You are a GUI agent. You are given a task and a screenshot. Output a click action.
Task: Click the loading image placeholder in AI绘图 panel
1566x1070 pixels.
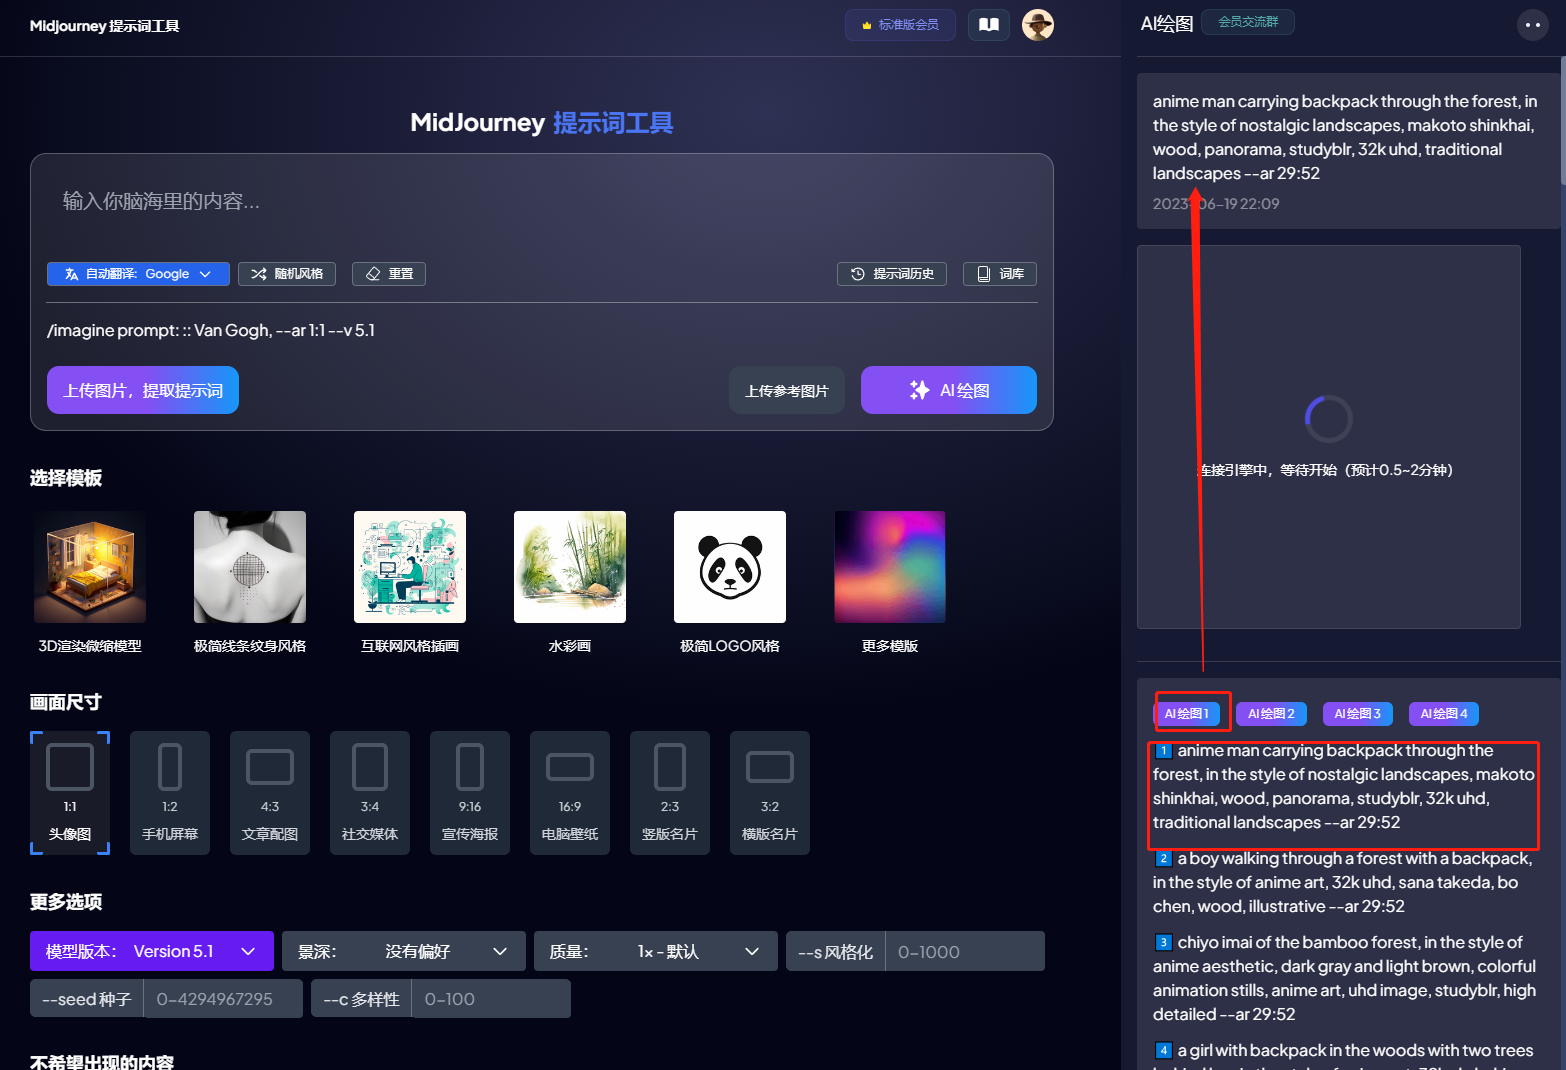click(x=1329, y=437)
